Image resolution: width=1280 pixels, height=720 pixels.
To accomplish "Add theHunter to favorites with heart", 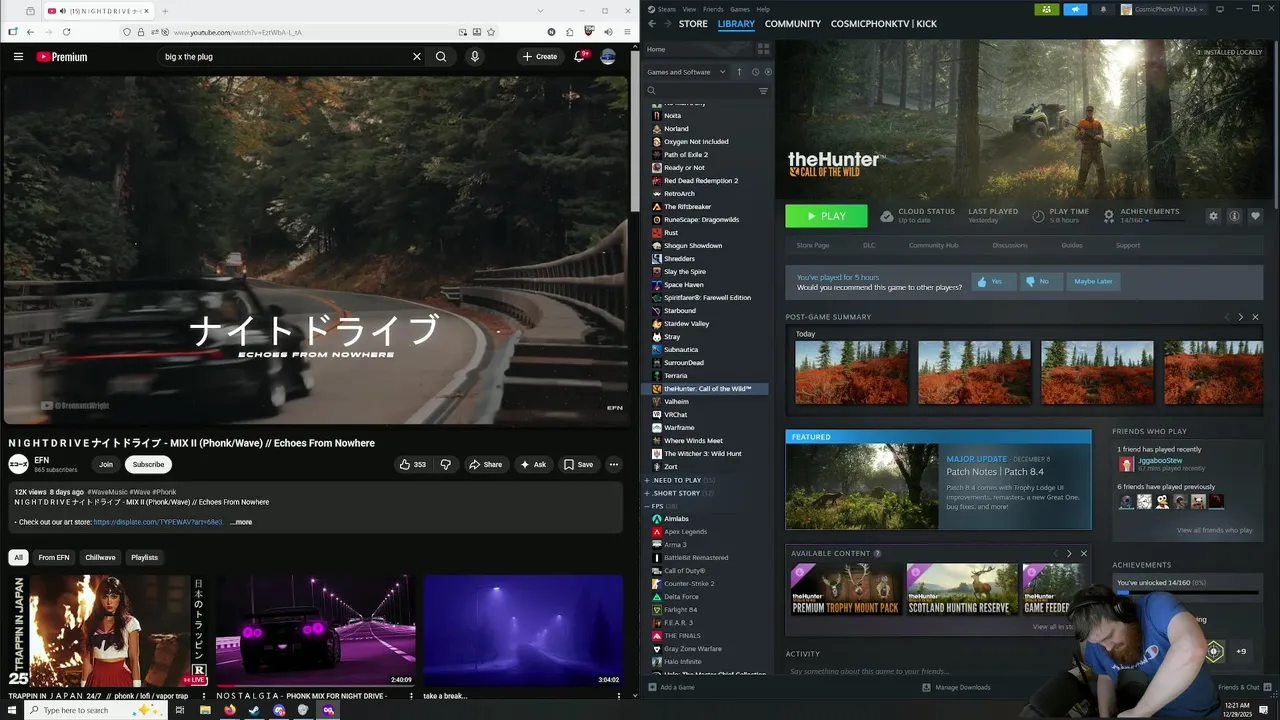I will tap(1255, 216).
